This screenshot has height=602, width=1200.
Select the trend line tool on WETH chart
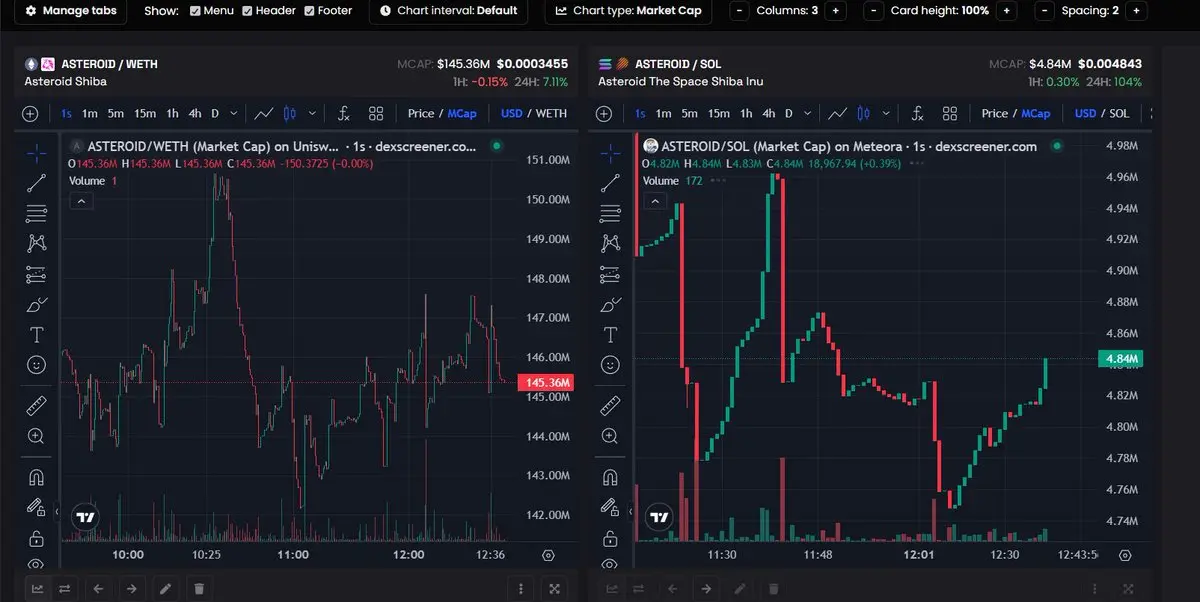[x=37, y=183]
